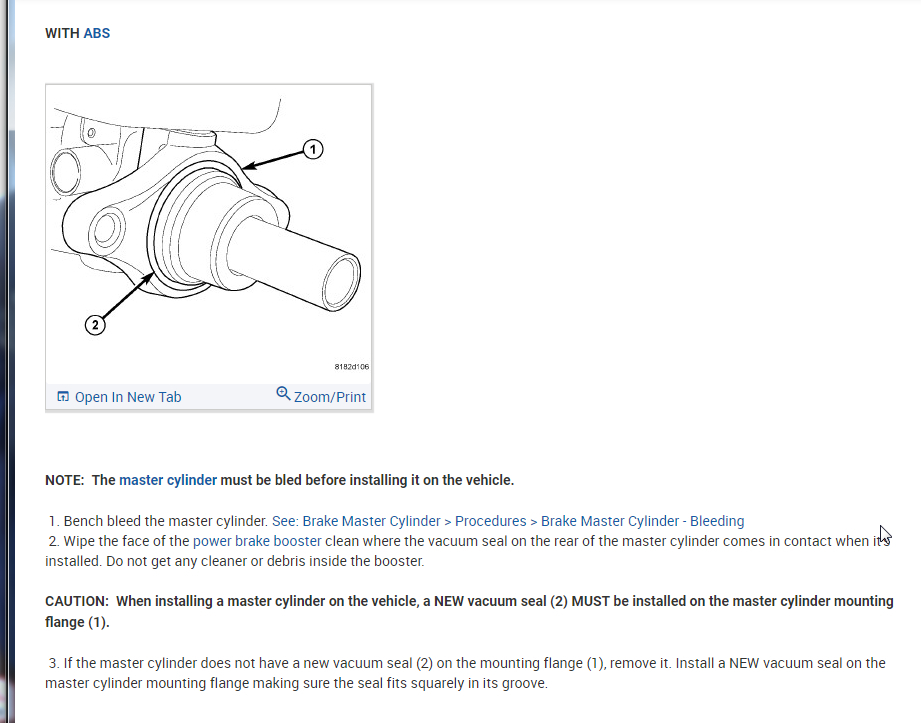Open the Zoom/Print text link
921x723 pixels.
point(330,397)
